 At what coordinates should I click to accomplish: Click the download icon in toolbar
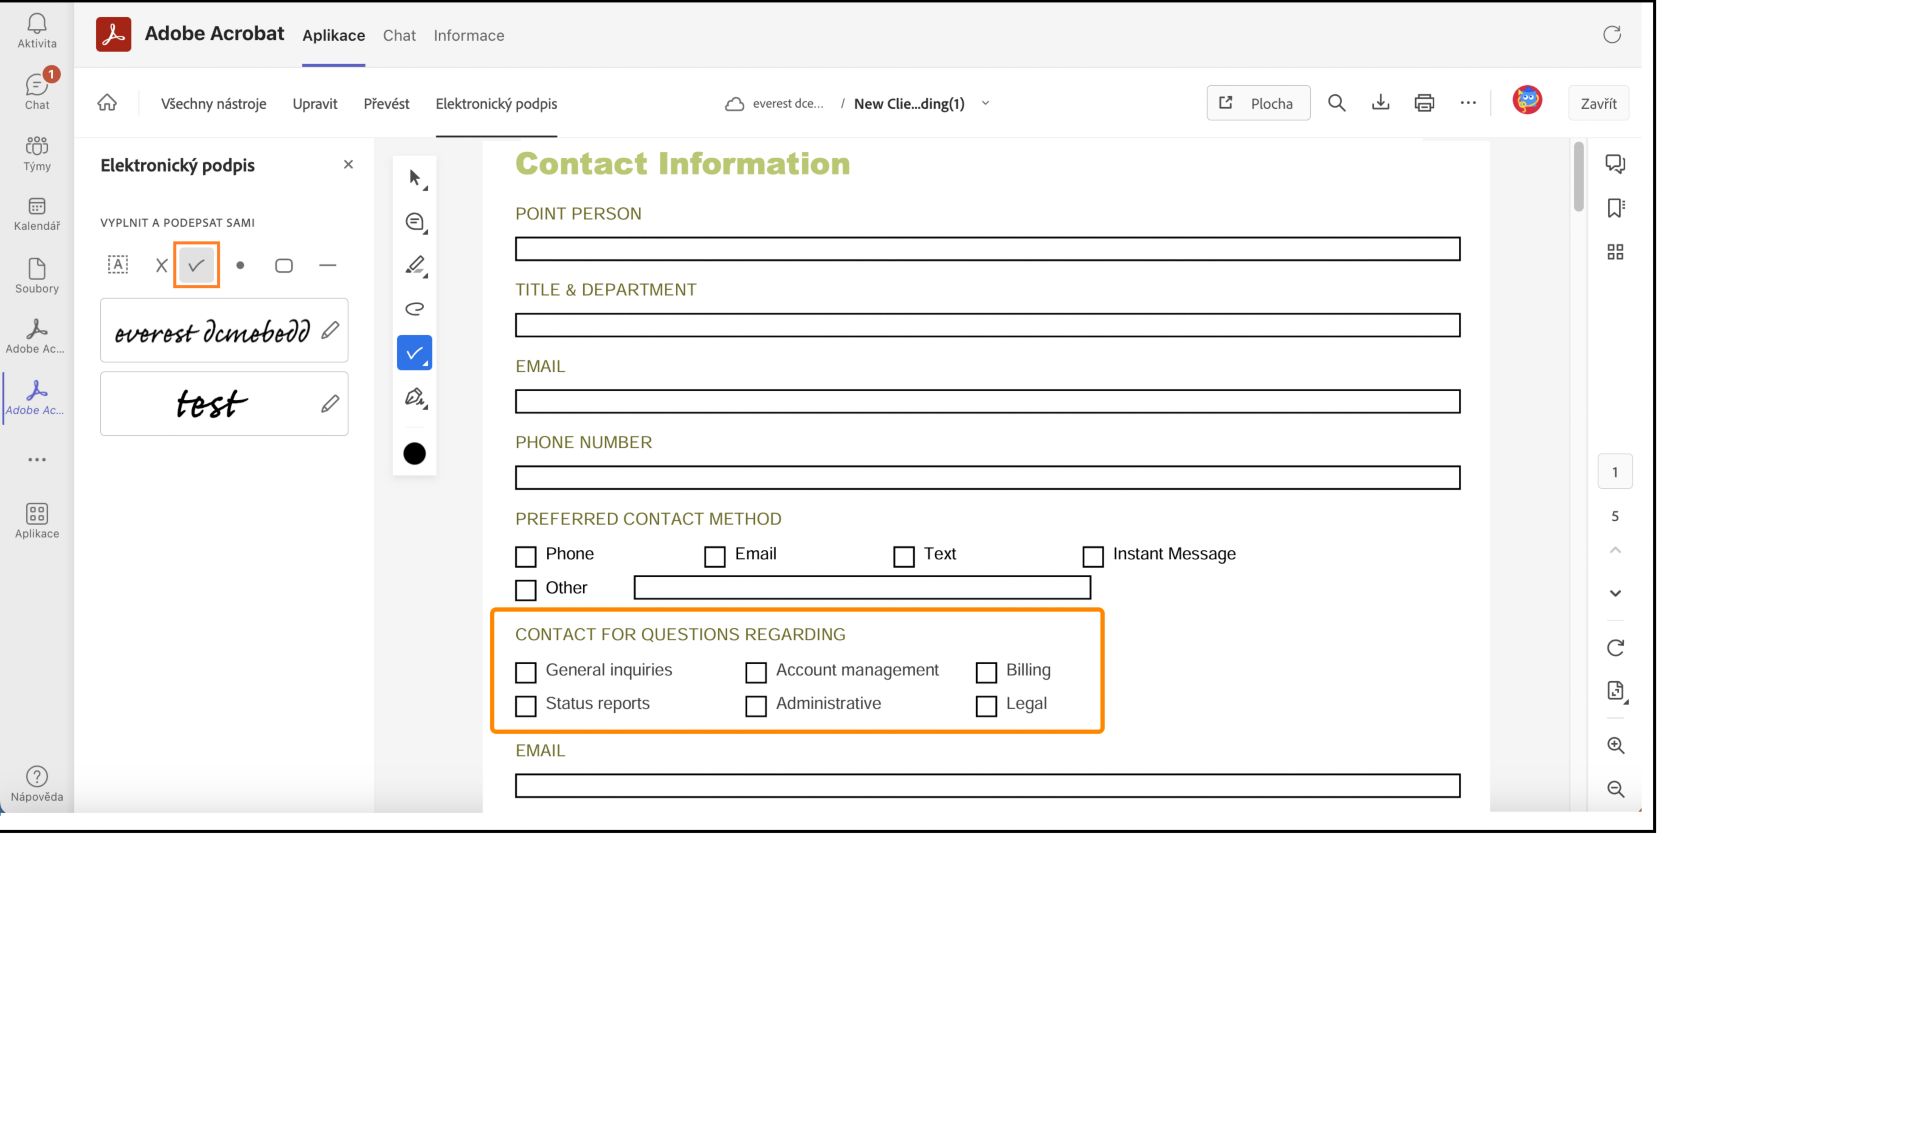pyautogui.click(x=1380, y=102)
